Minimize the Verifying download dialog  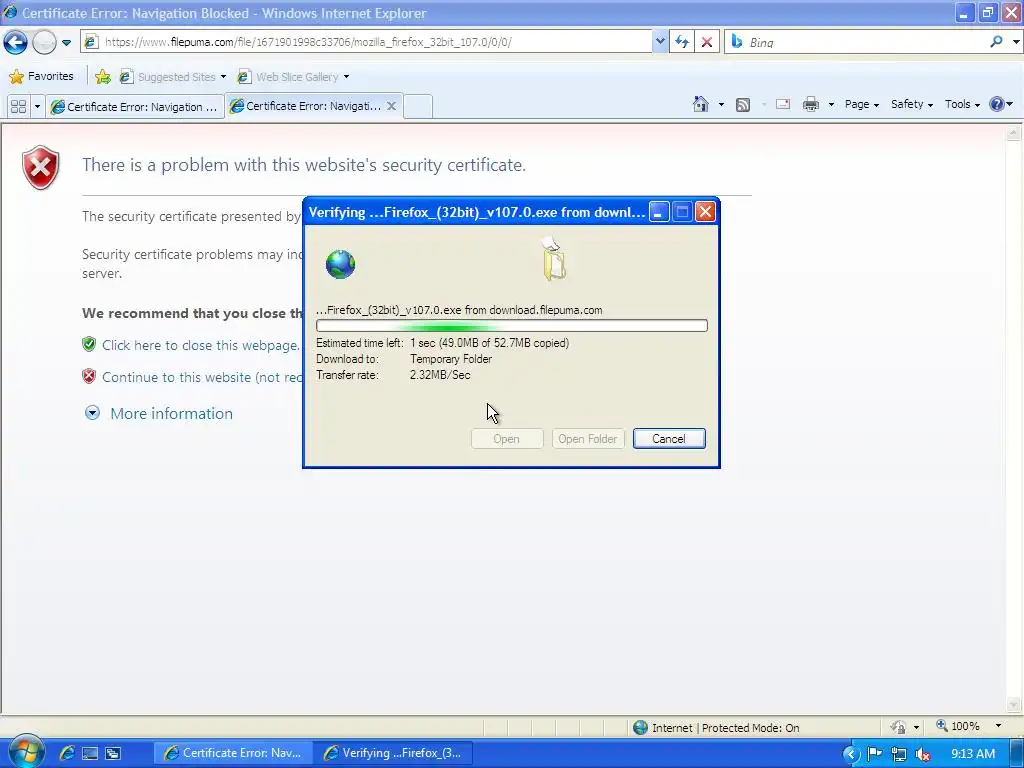click(659, 212)
